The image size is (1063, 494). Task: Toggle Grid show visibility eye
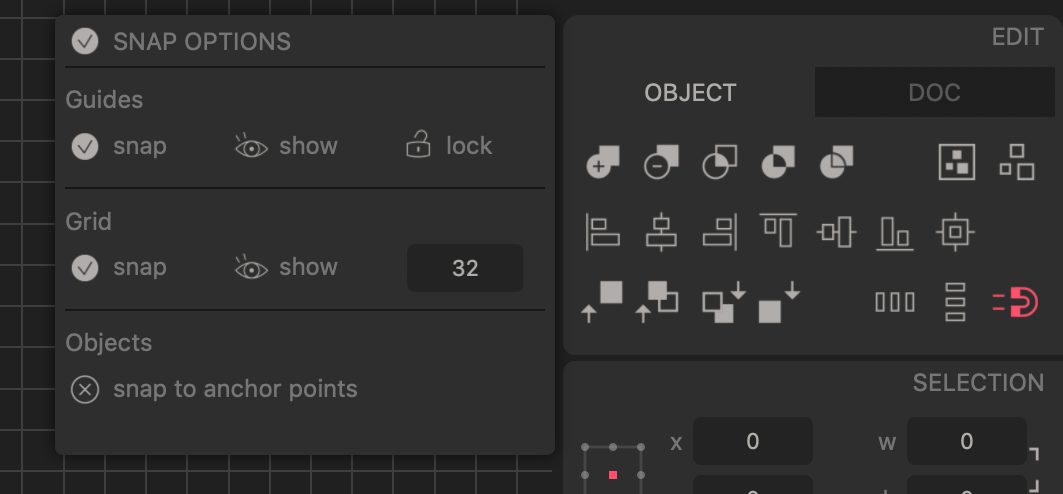(251, 268)
